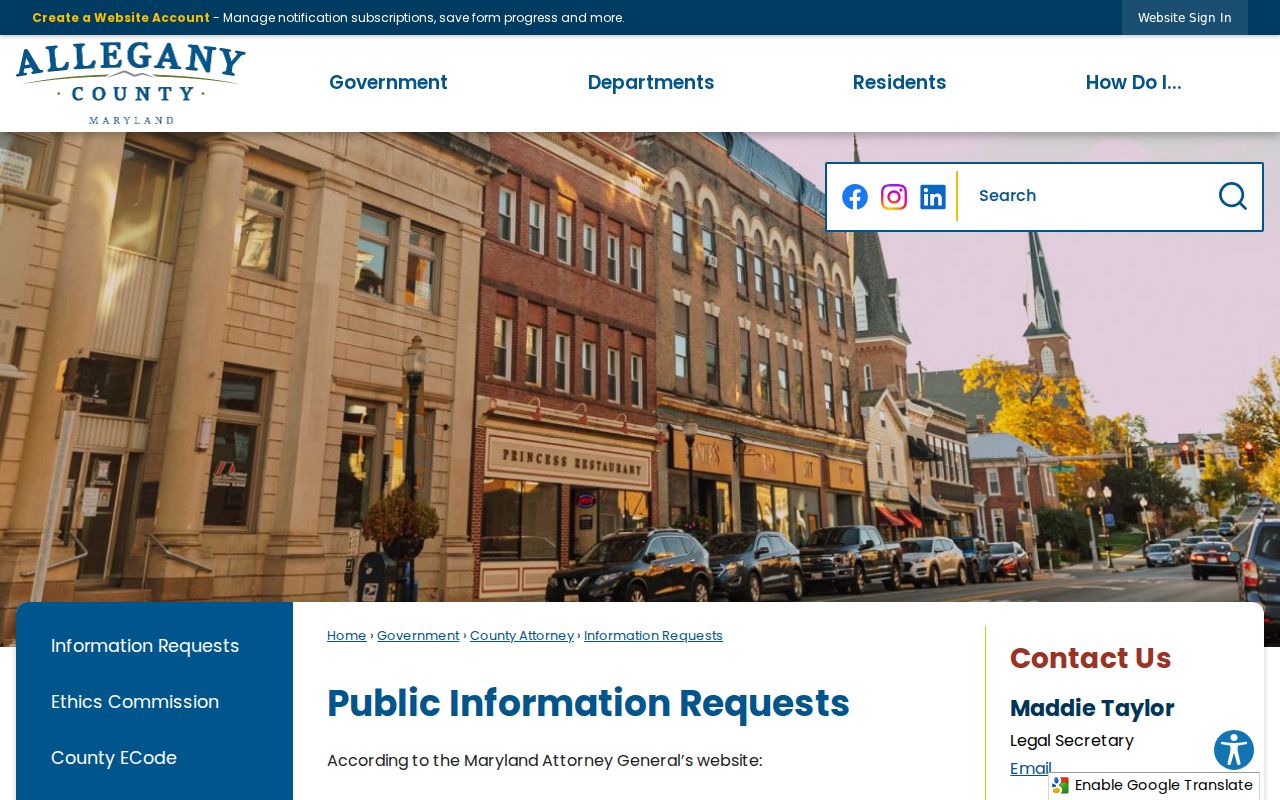1280x800 pixels.
Task: Click Enable Google Translate button
Action: [1154, 786]
